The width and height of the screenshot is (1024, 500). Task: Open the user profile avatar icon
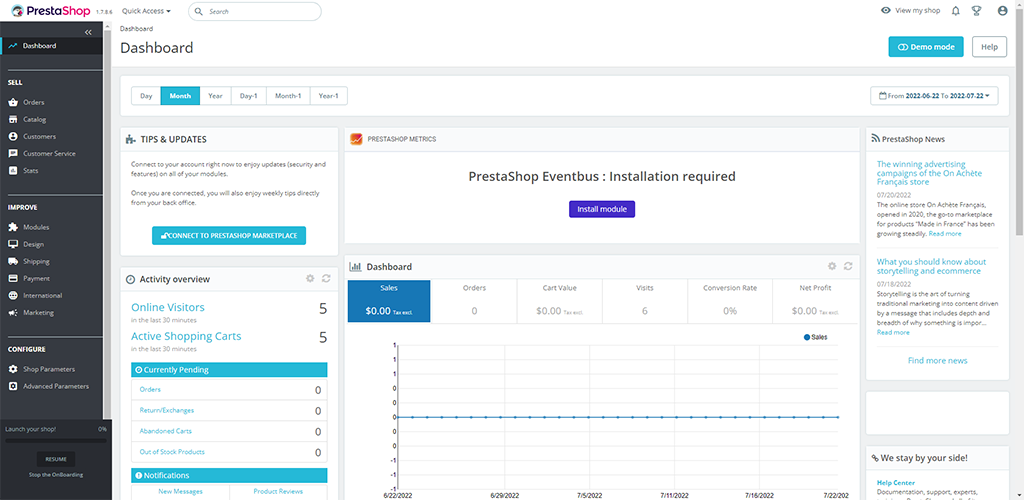(x=1002, y=10)
